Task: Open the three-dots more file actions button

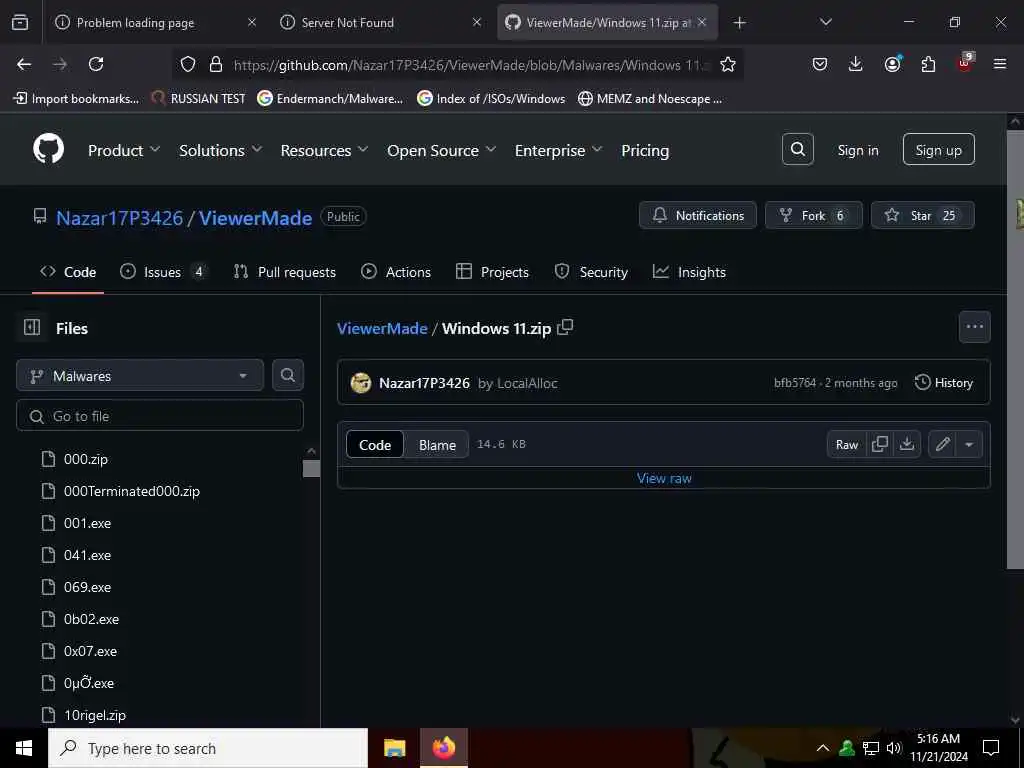Action: coord(974,327)
